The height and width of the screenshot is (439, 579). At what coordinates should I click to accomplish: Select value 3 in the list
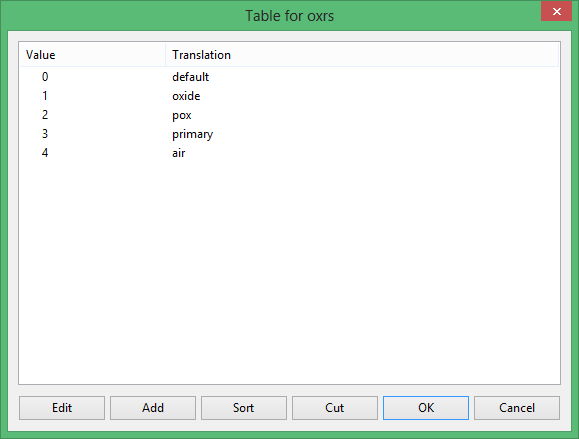point(45,134)
